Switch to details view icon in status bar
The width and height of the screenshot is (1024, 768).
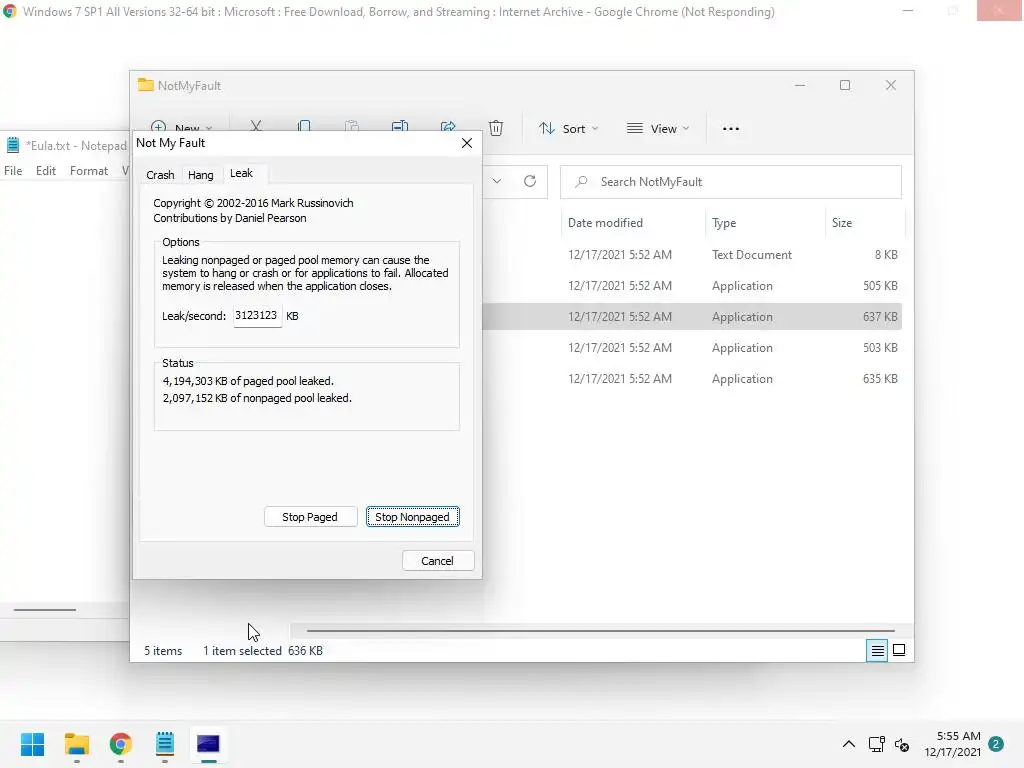pyautogui.click(x=877, y=650)
